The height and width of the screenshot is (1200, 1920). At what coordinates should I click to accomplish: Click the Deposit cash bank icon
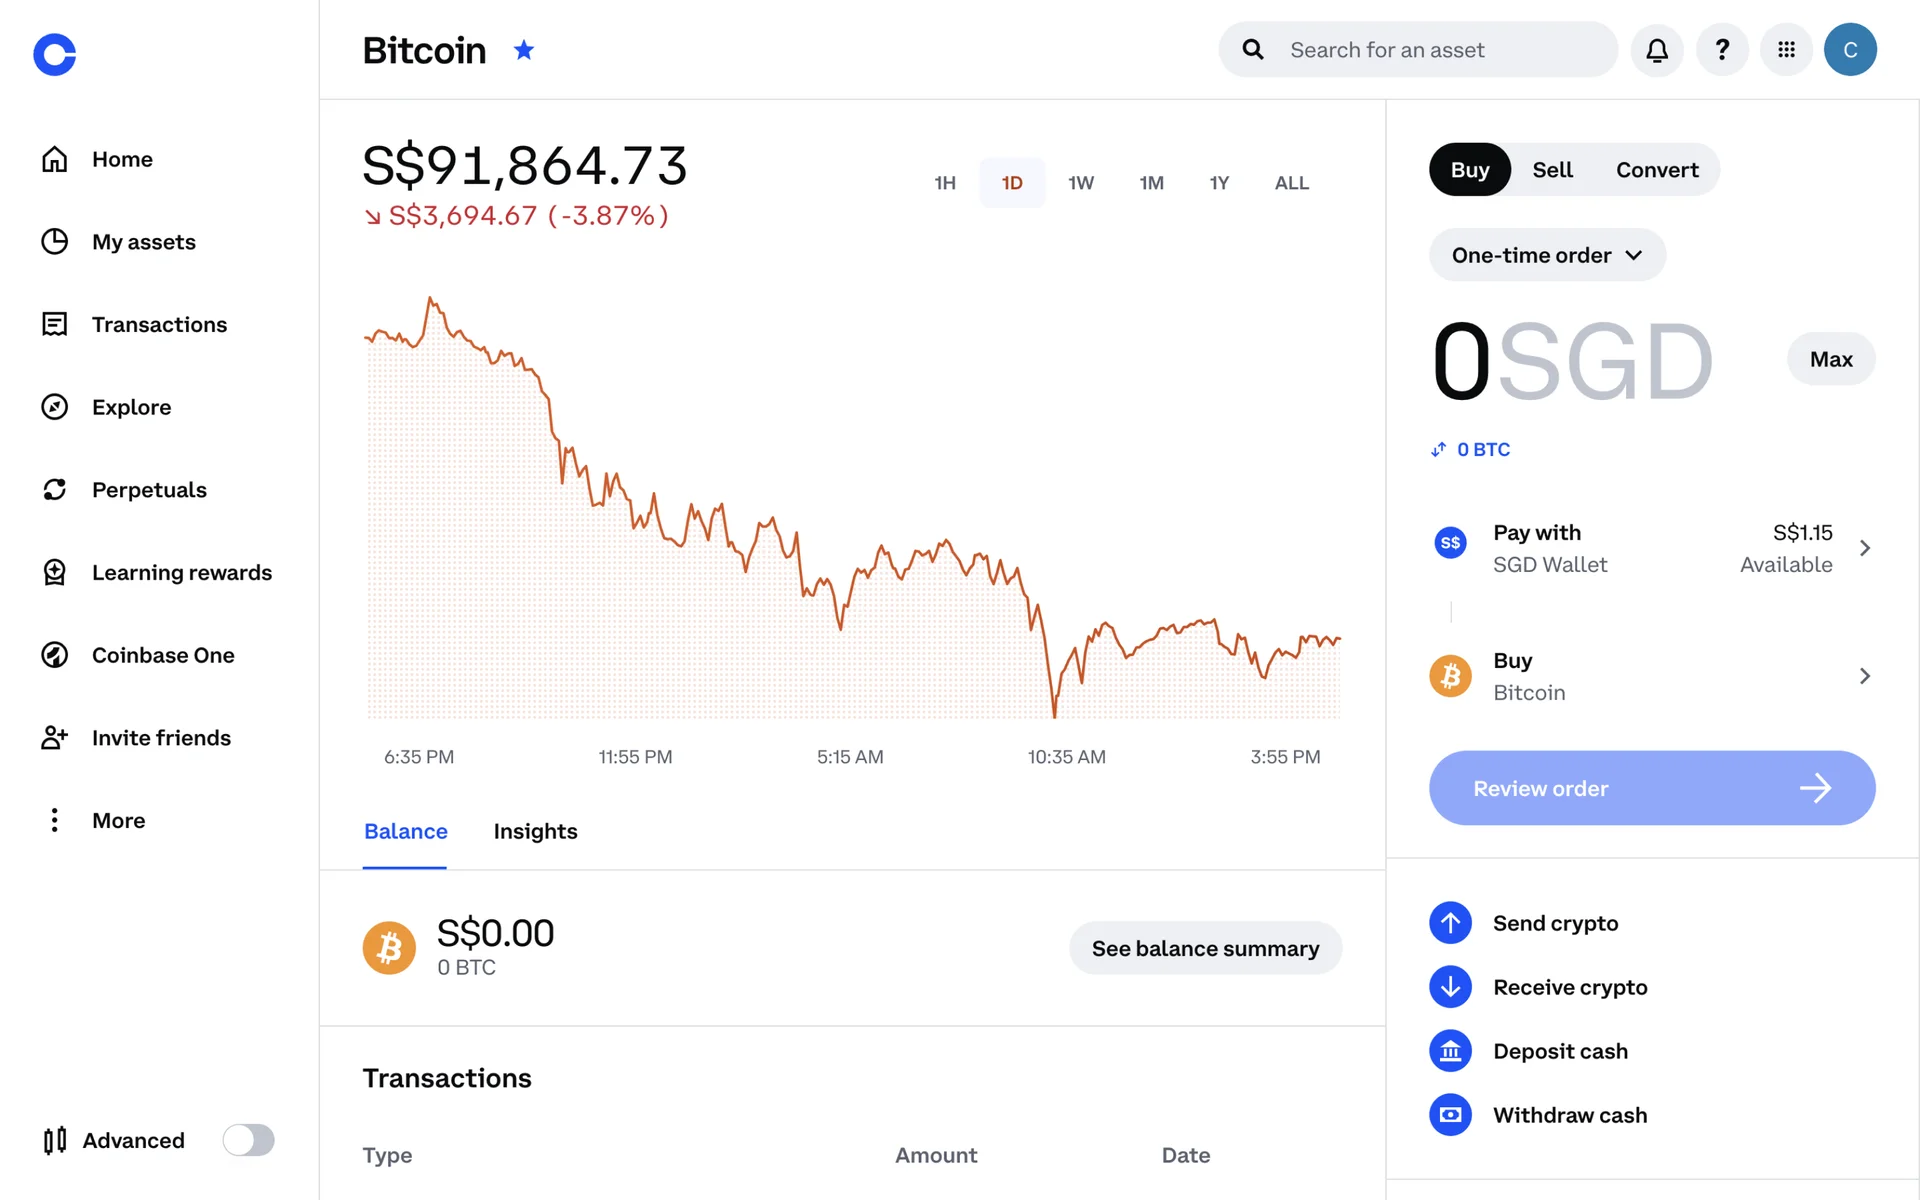[x=1450, y=1051]
